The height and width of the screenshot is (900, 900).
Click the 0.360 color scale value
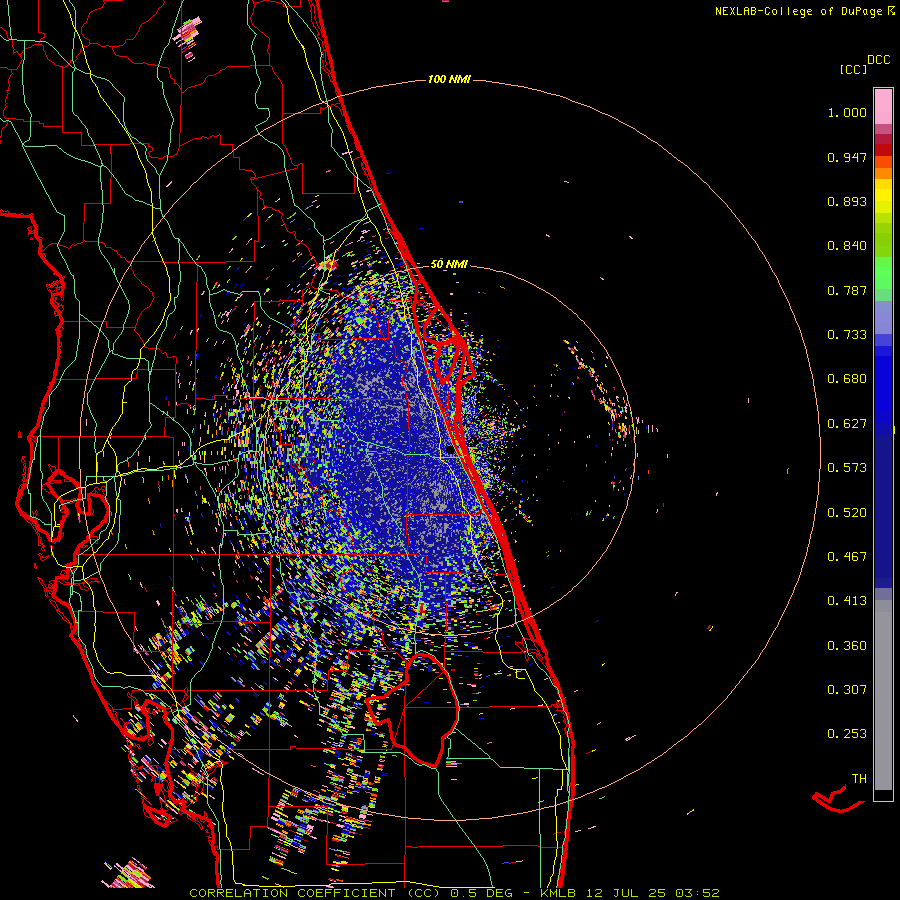pyautogui.click(x=847, y=646)
